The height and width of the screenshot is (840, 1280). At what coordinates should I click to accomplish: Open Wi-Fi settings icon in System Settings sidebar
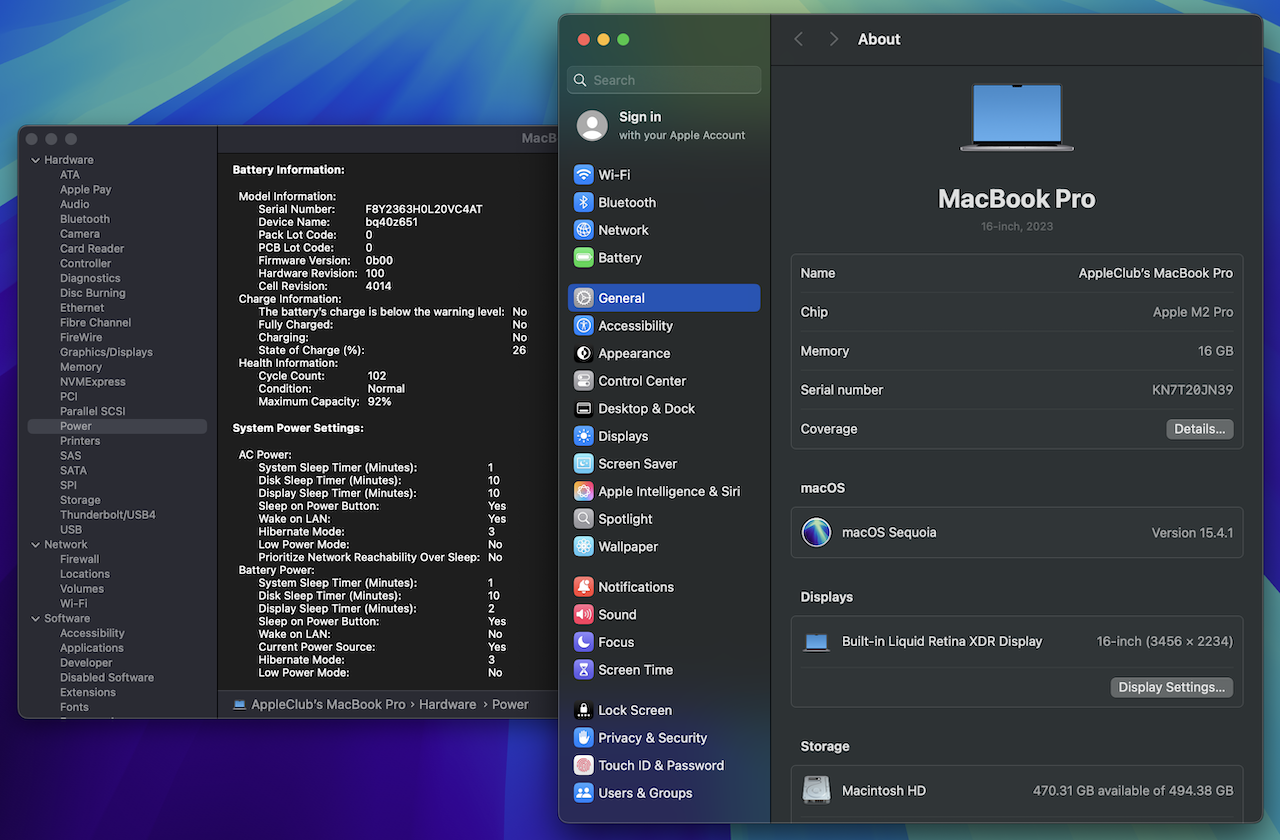point(584,174)
